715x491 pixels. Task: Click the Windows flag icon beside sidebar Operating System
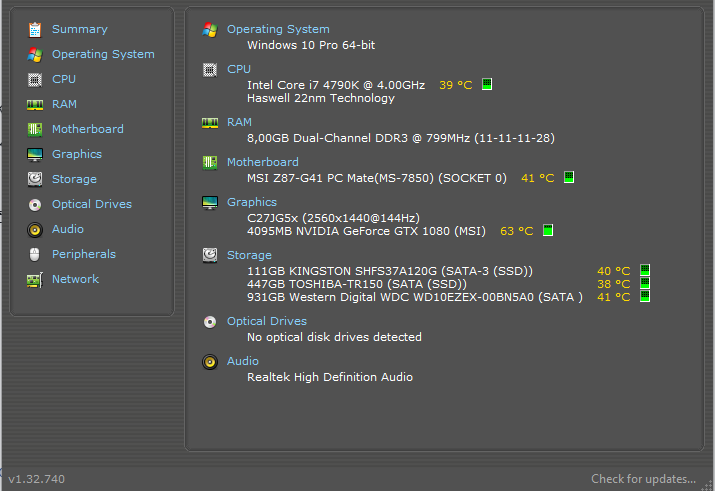point(35,55)
